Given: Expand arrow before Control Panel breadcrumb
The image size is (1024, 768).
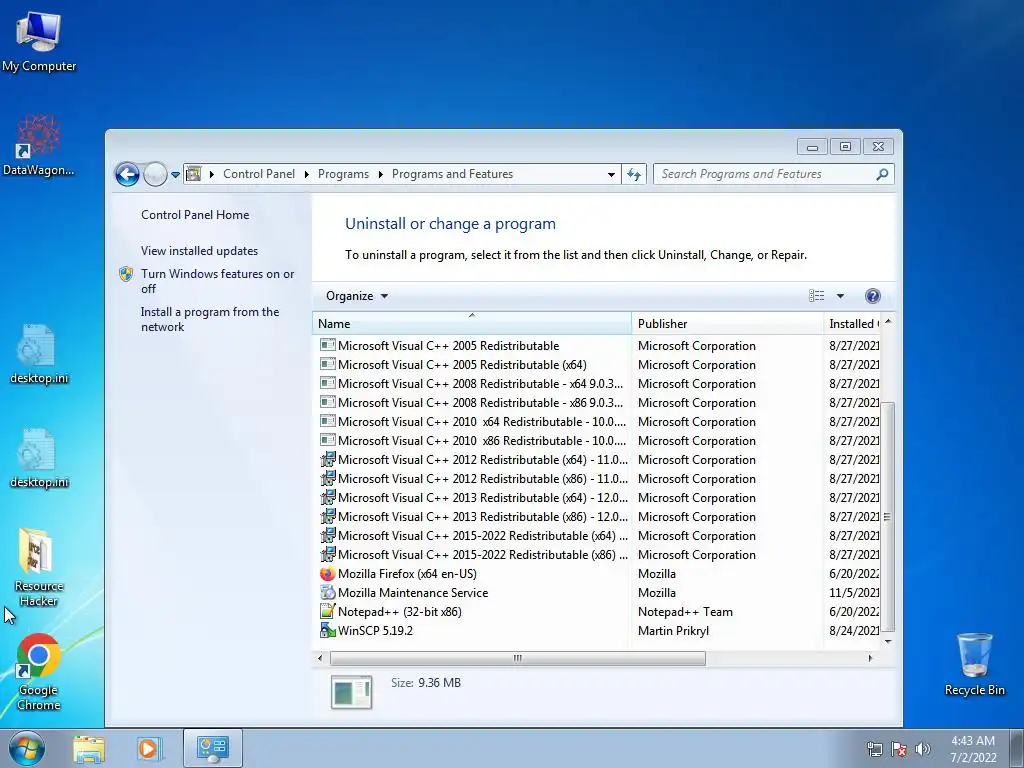Looking at the screenshot, I should click(212, 174).
